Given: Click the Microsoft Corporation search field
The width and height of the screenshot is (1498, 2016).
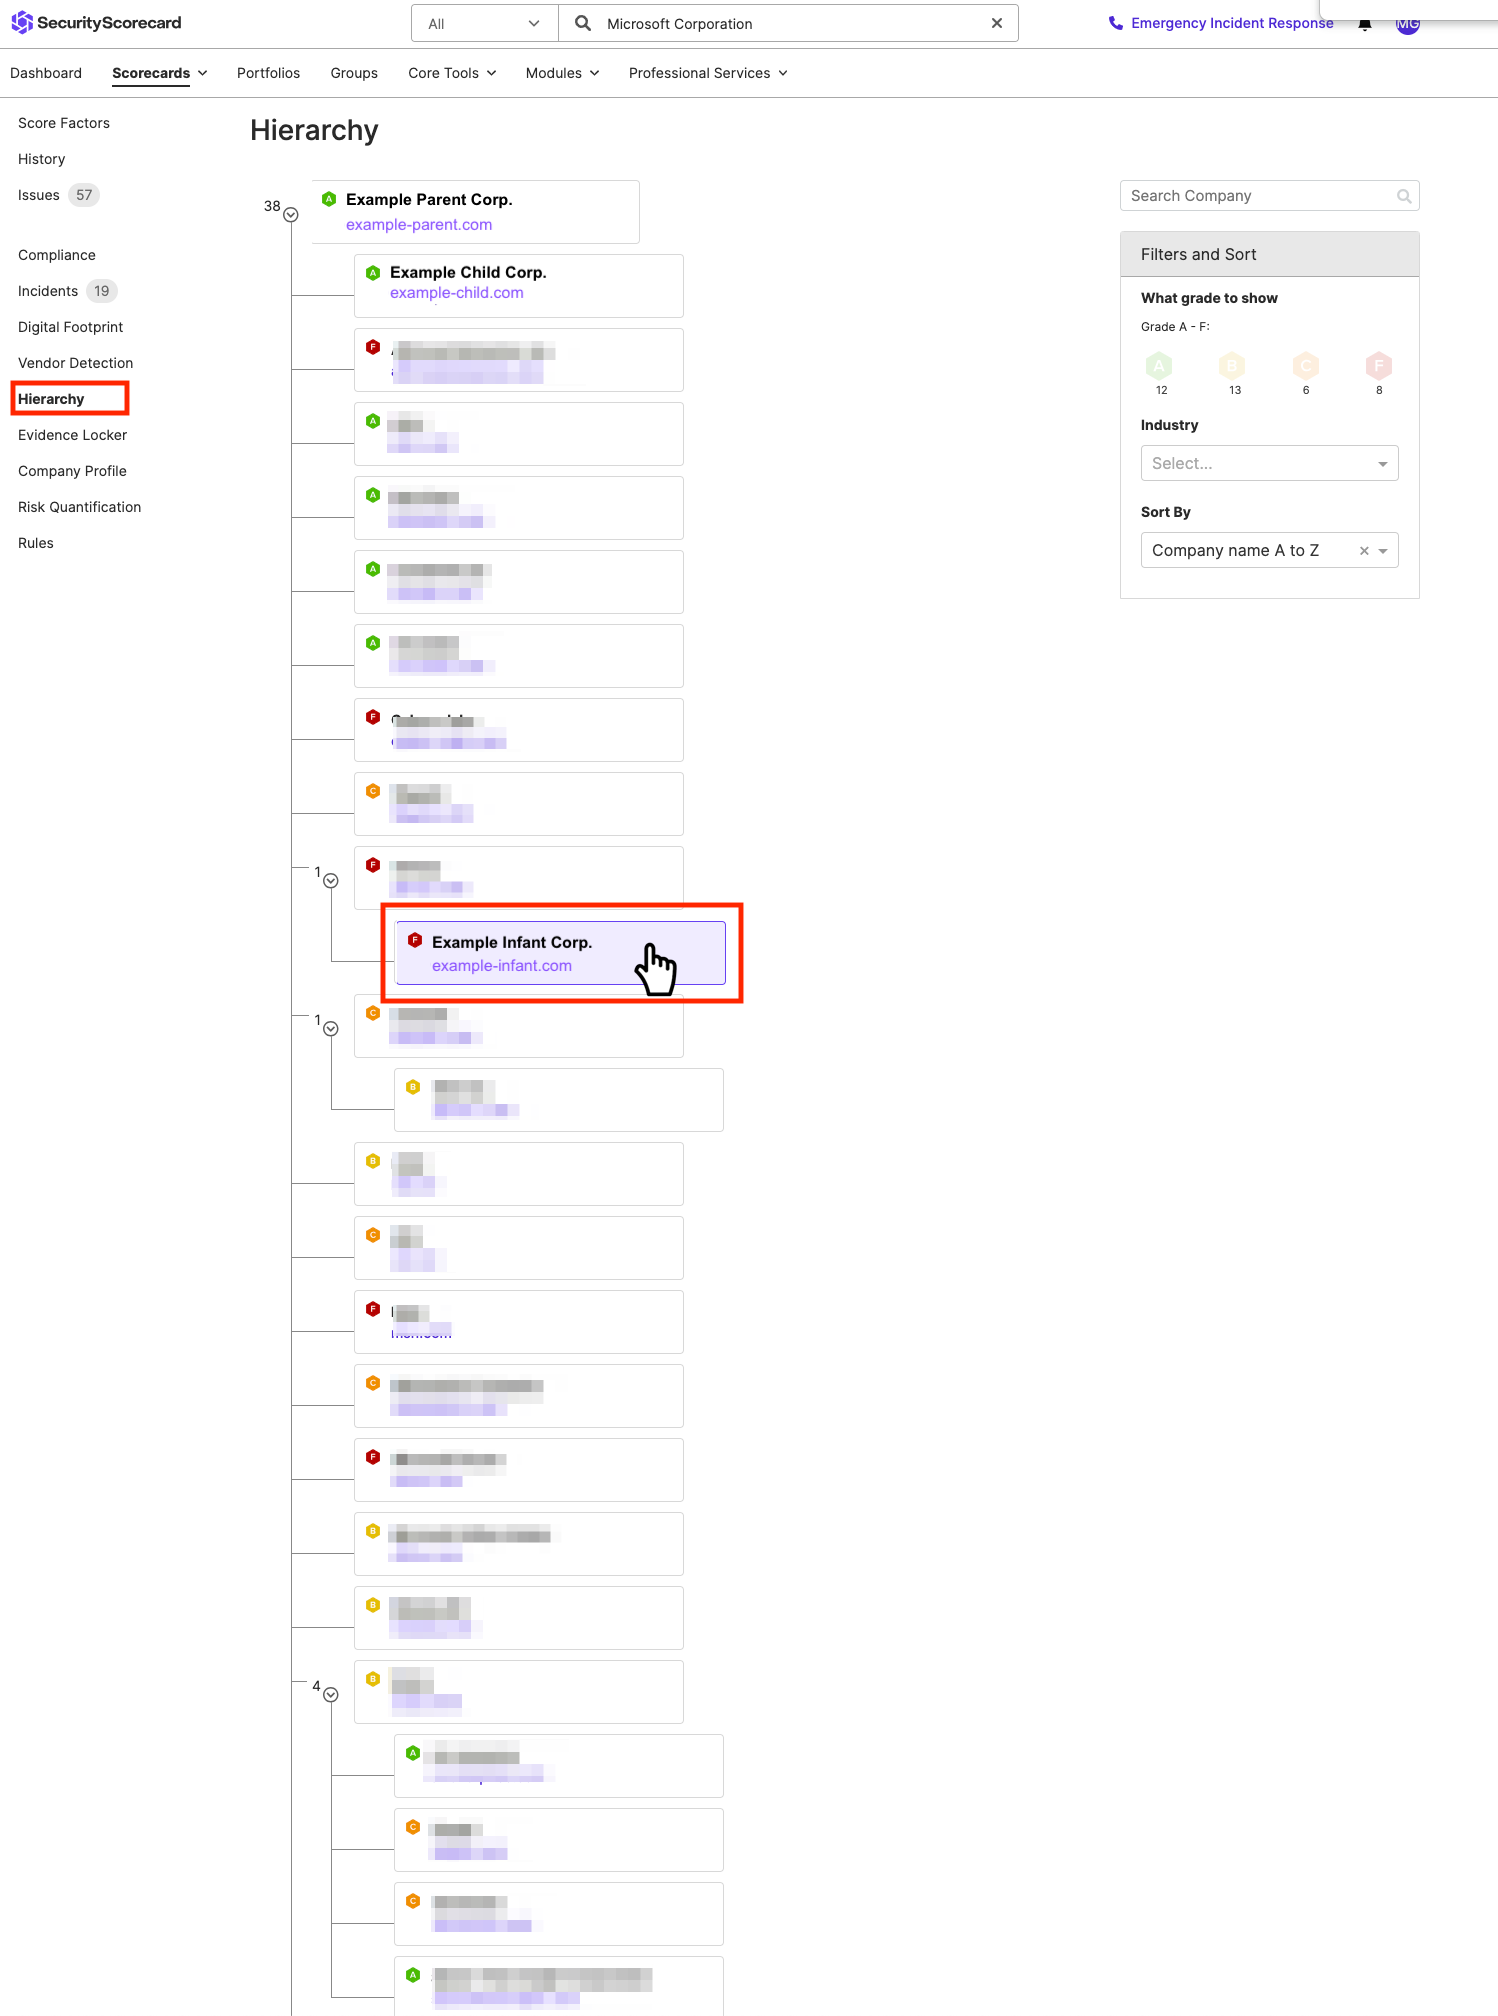Looking at the screenshot, I should coord(788,23).
